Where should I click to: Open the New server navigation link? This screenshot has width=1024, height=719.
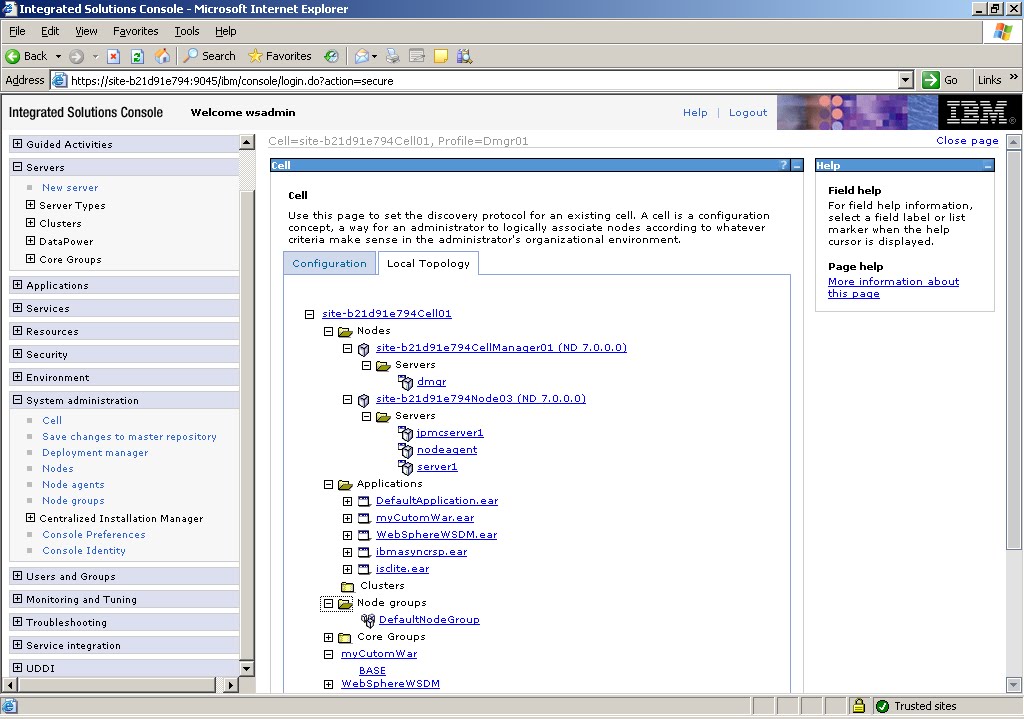[x=70, y=187]
